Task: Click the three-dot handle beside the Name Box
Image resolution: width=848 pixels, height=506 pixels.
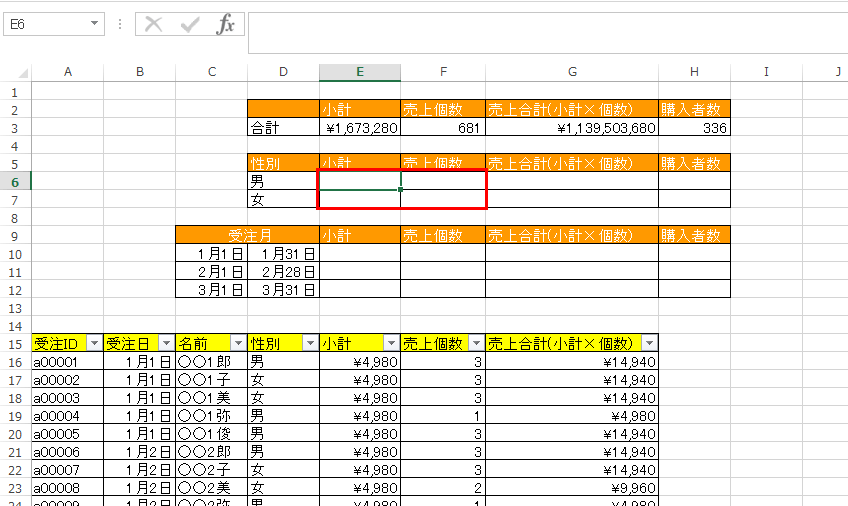Action: (120, 24)
